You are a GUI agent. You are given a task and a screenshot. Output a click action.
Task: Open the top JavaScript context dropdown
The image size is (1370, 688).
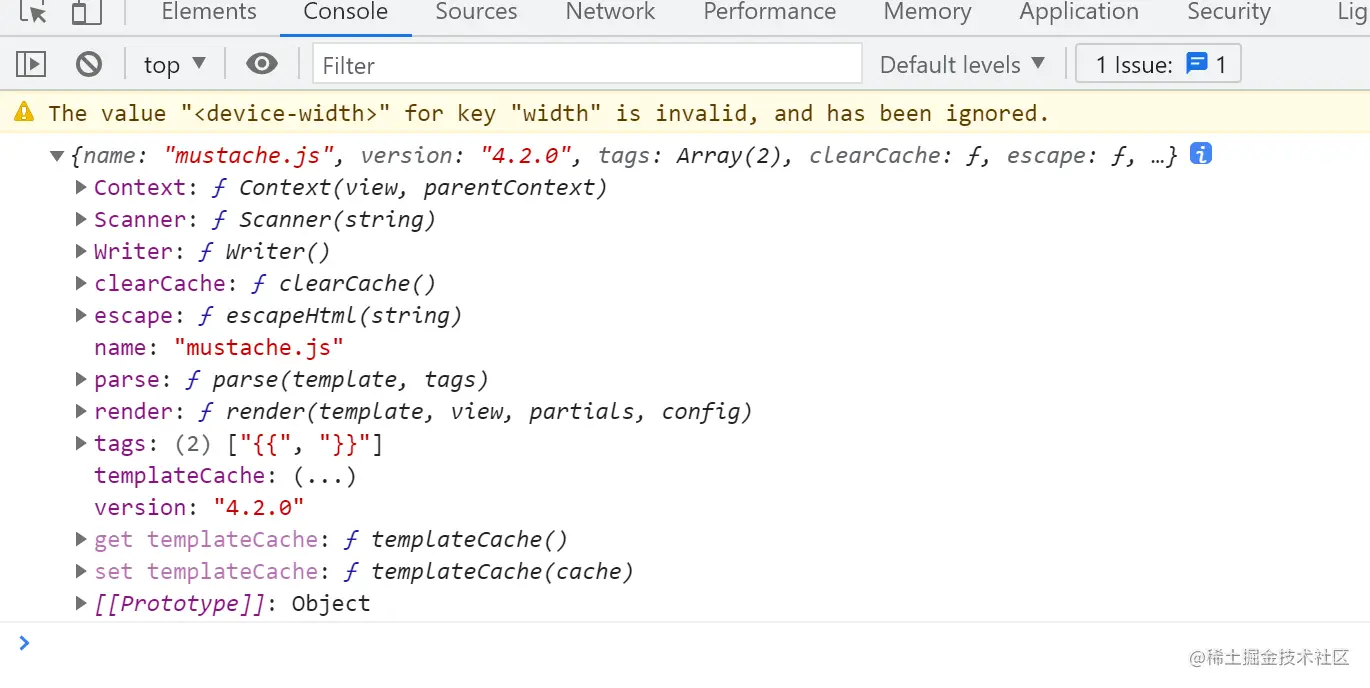pyautogui.click(x=174, y=65)
